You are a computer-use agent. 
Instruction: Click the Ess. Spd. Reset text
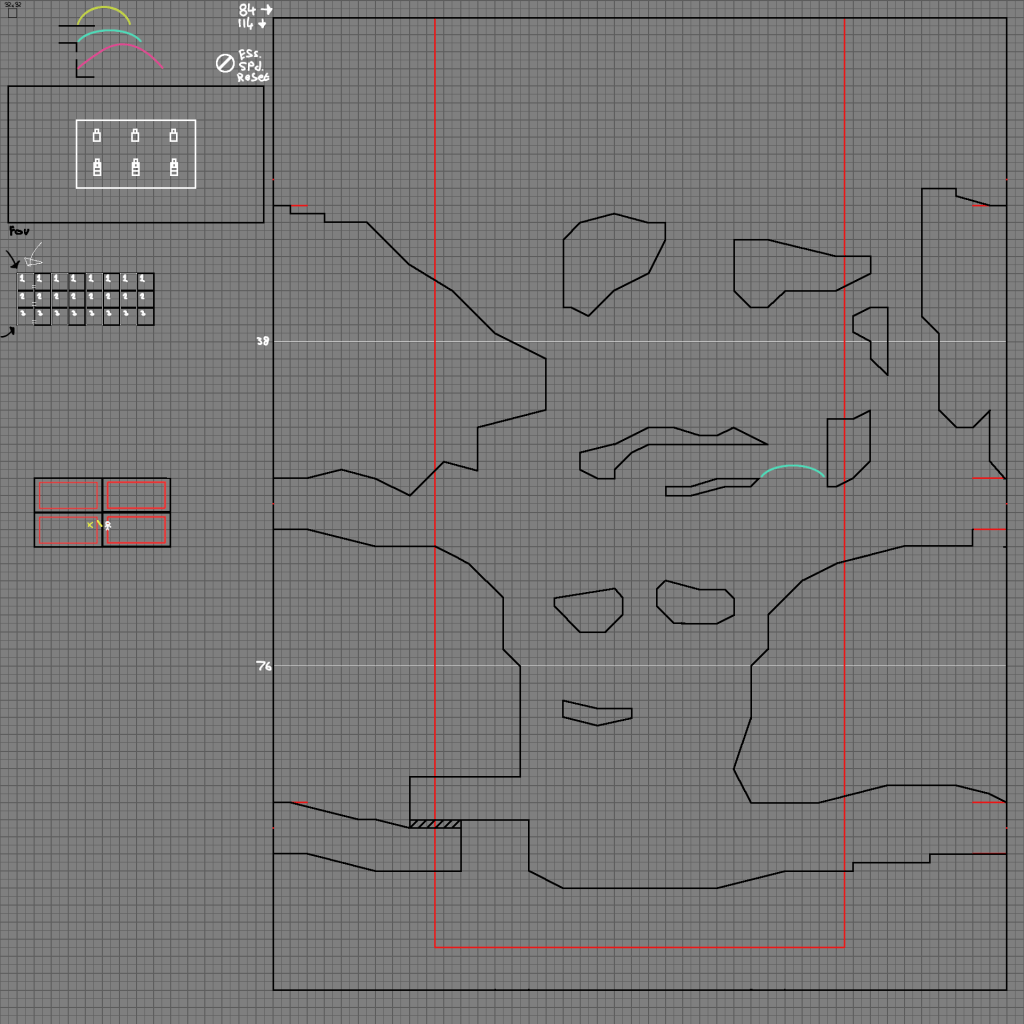coord(252,66)
